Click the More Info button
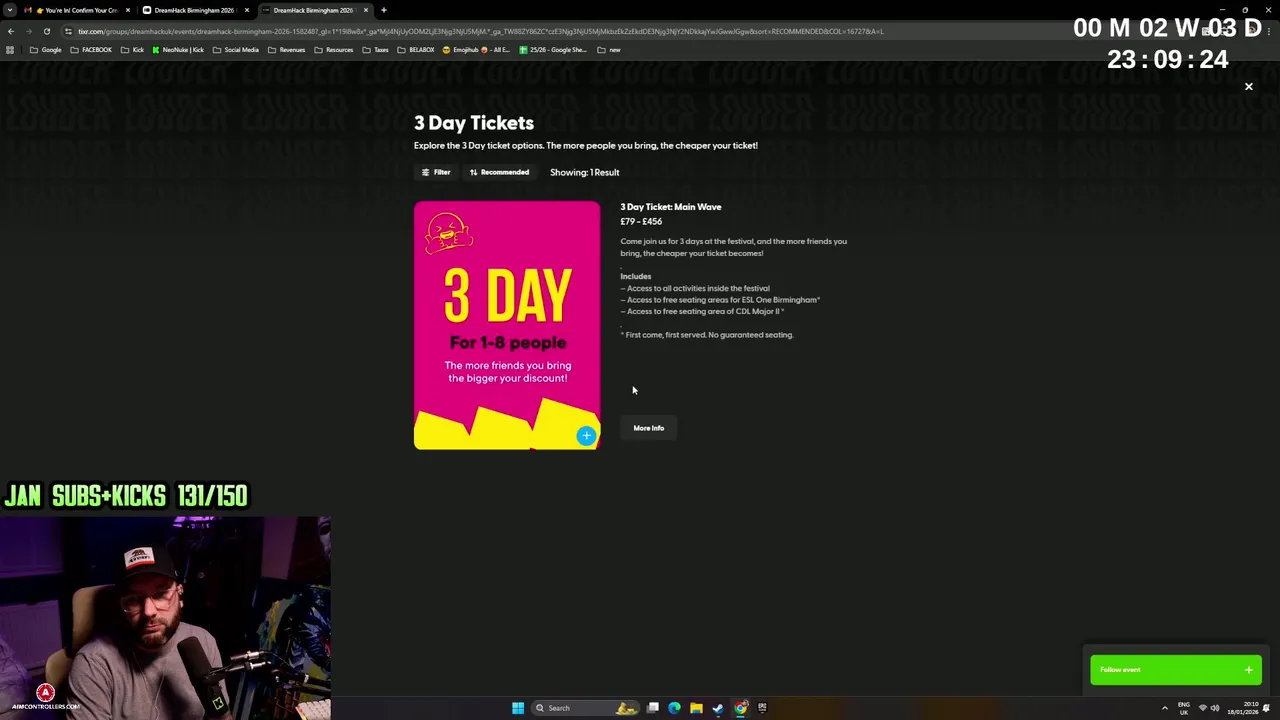This screenshot has height=720, width=1280. coord(648,428)
